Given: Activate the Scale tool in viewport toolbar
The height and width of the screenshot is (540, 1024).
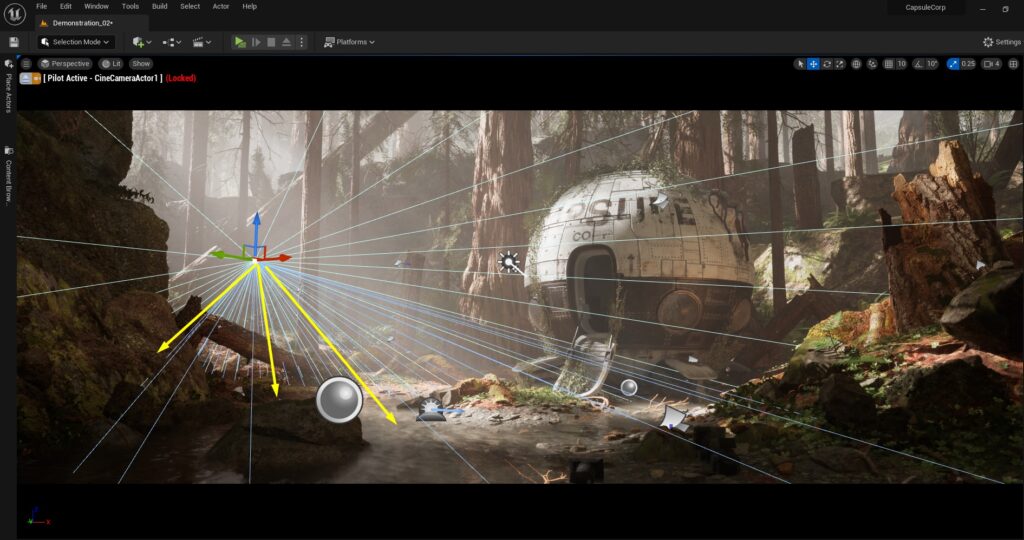Looking at the screenshot, I should 840,64.
